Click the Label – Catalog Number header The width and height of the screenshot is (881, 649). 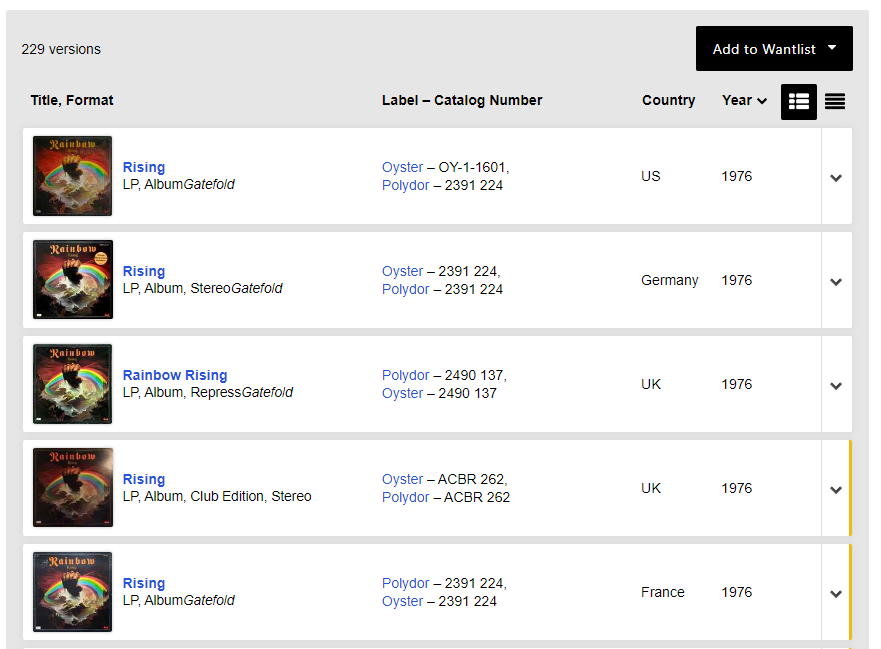[x=462, y=100]
